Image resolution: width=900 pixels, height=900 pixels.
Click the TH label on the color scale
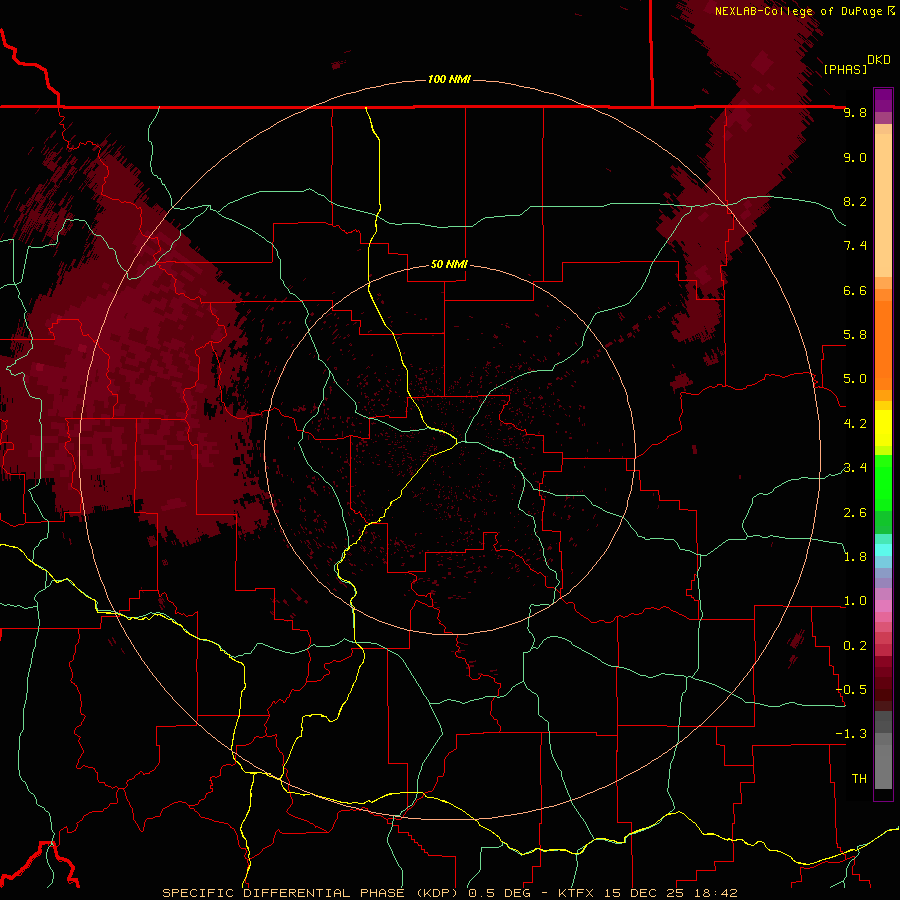[x=859, y=778]
